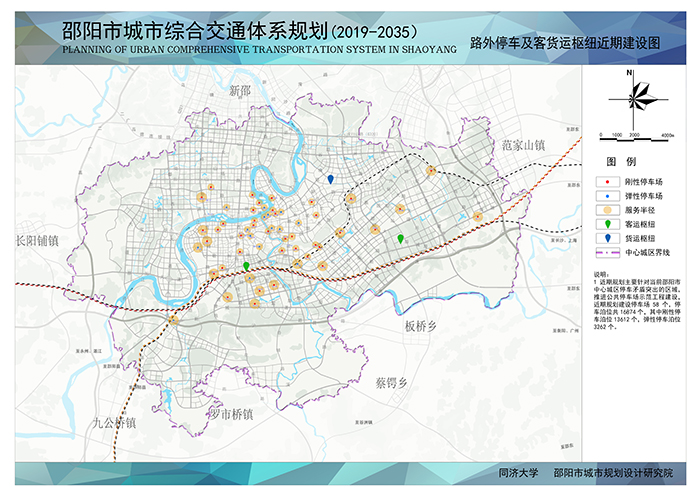This screenshot has height=495, width=700.
Task: Click the 新邵 place label
Action: tap(240, 91)
